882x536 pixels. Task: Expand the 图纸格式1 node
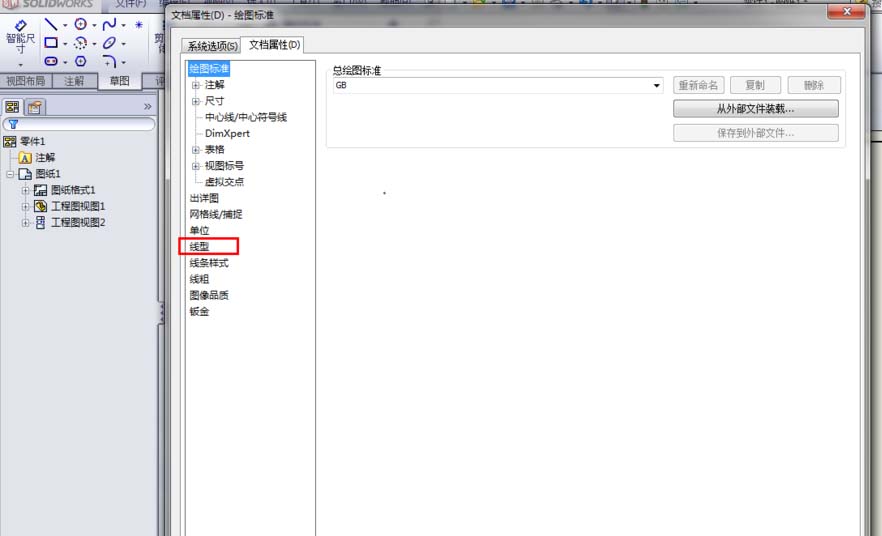(25, 191)
